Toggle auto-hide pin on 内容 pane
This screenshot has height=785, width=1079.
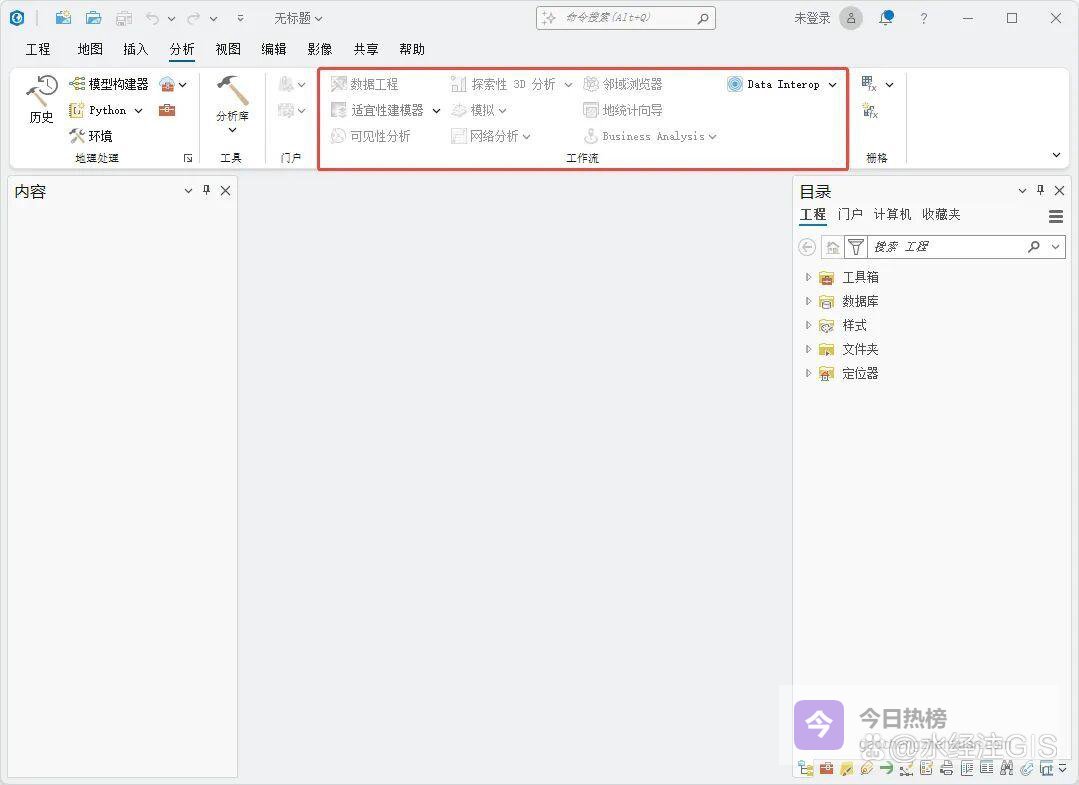pyautogui.click(x=207, y=190)
